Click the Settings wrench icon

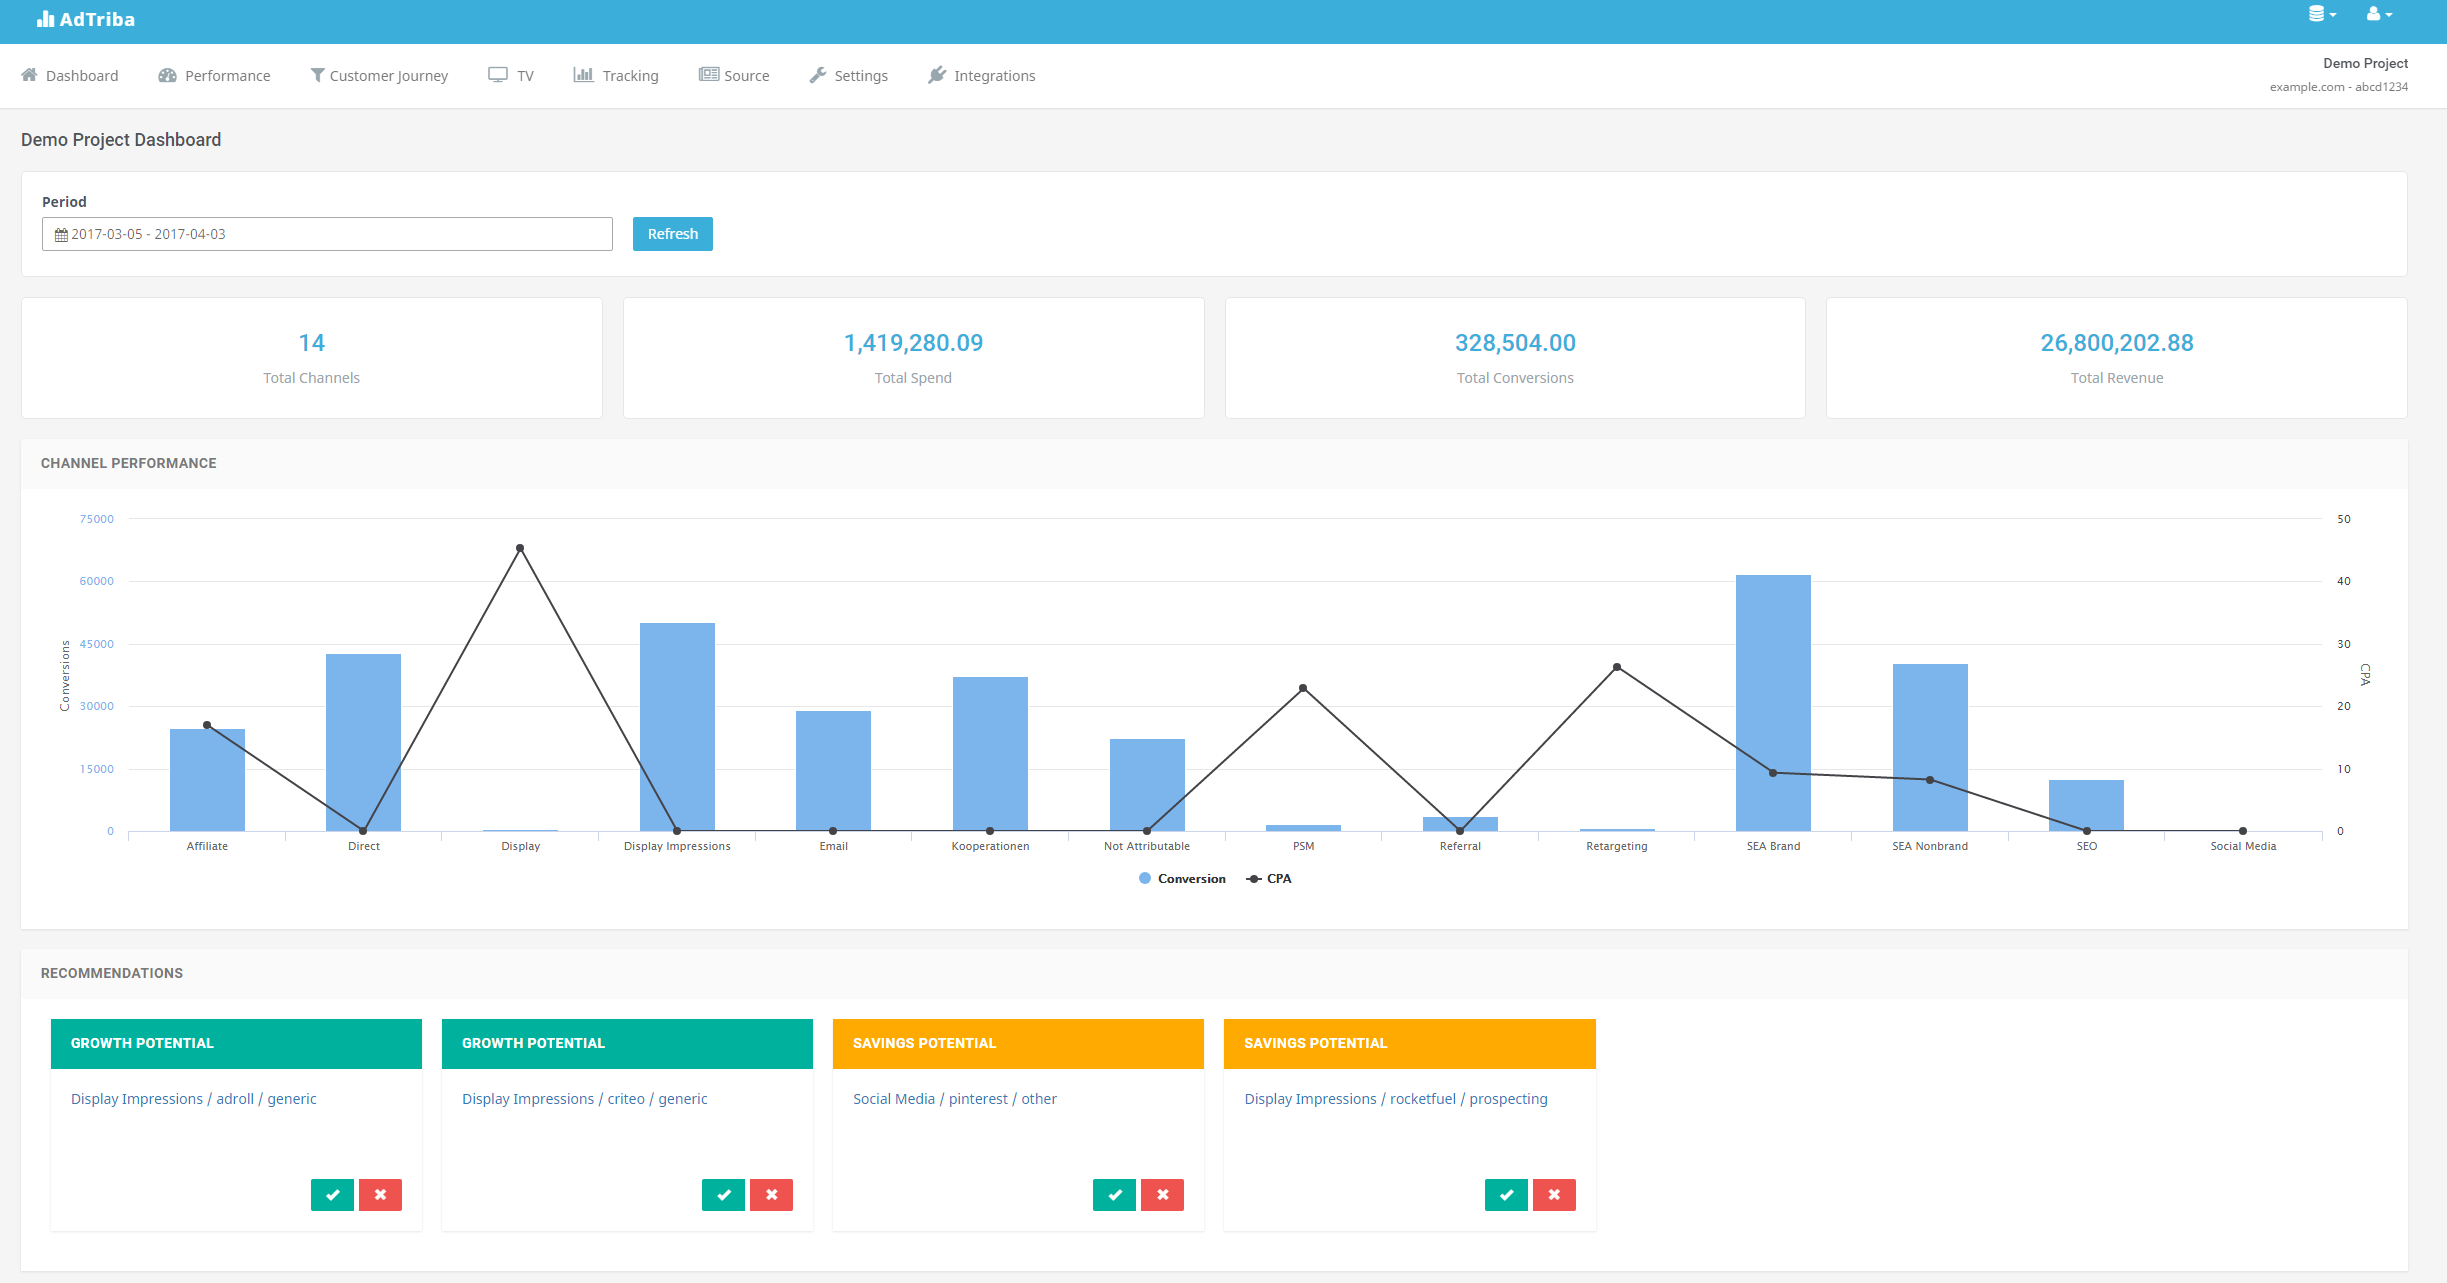[818, 75]
